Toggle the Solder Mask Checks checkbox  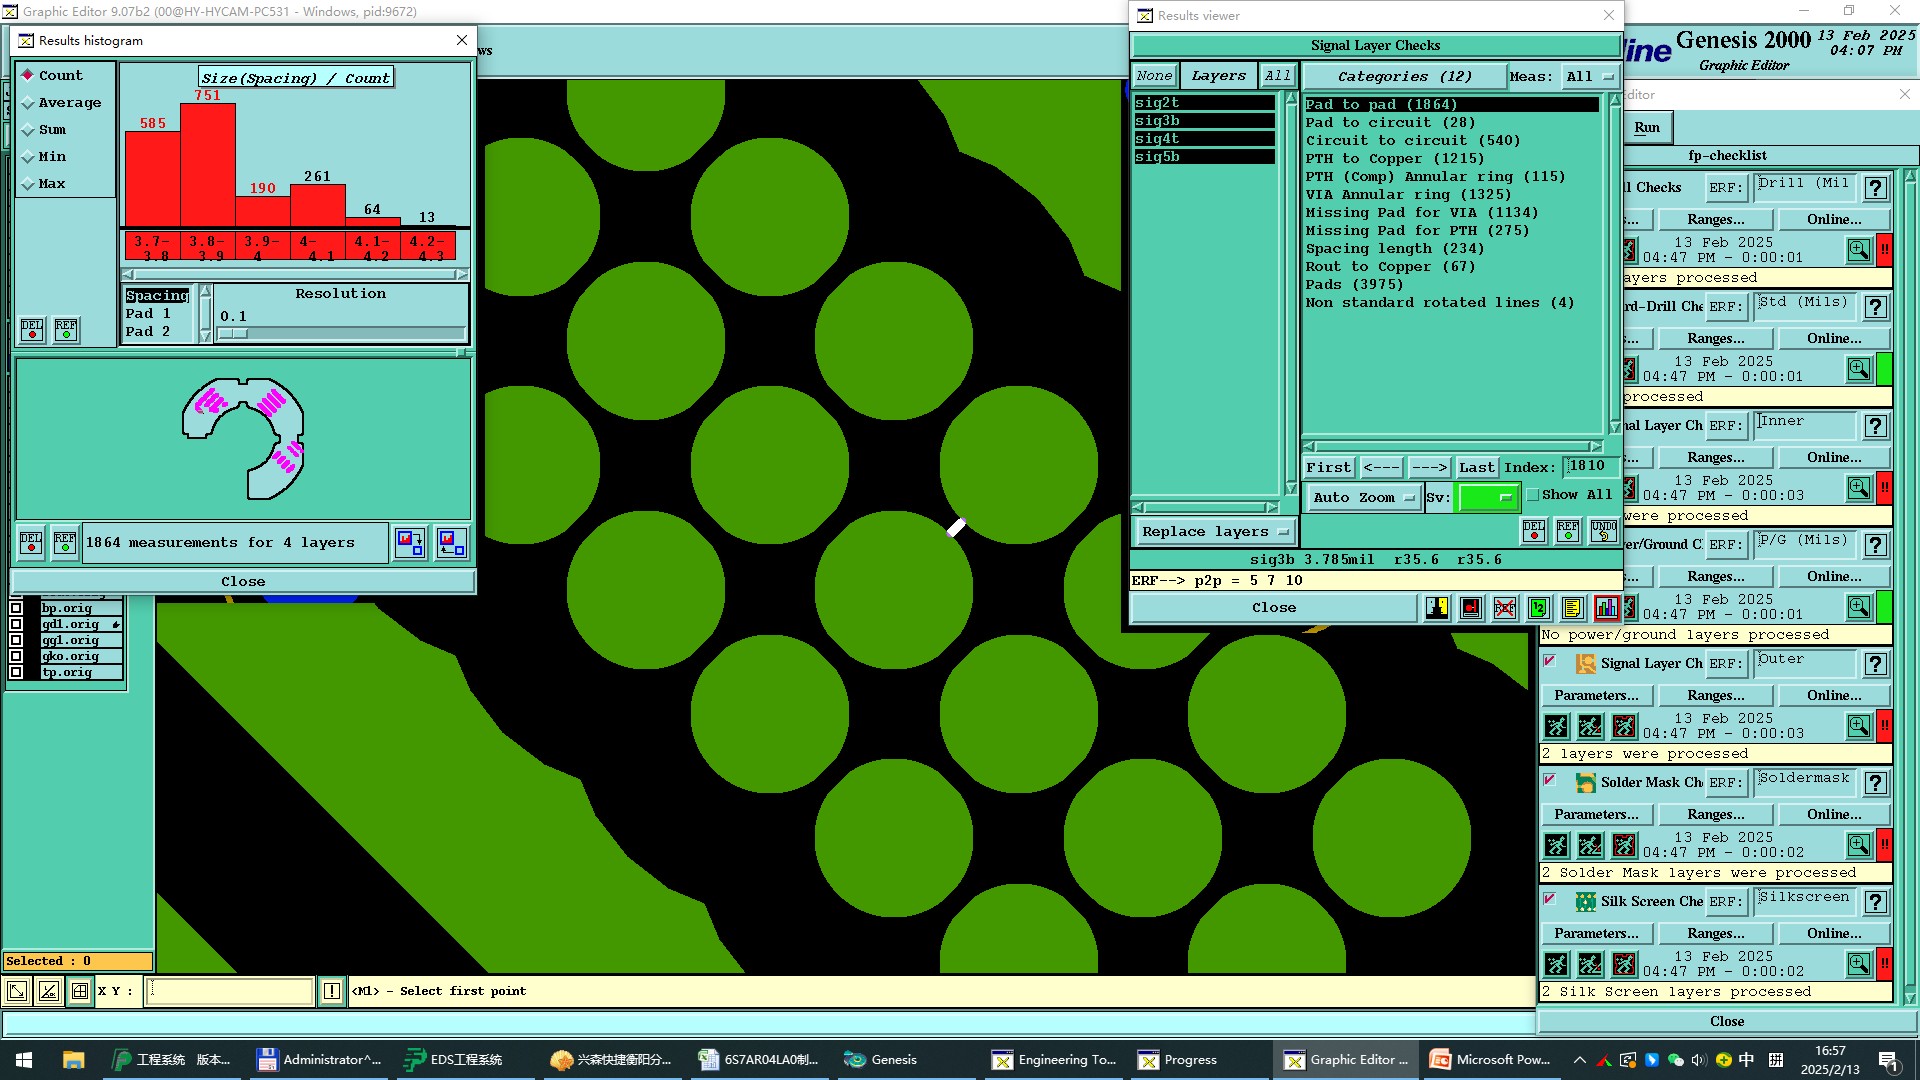coord(1550,781)
